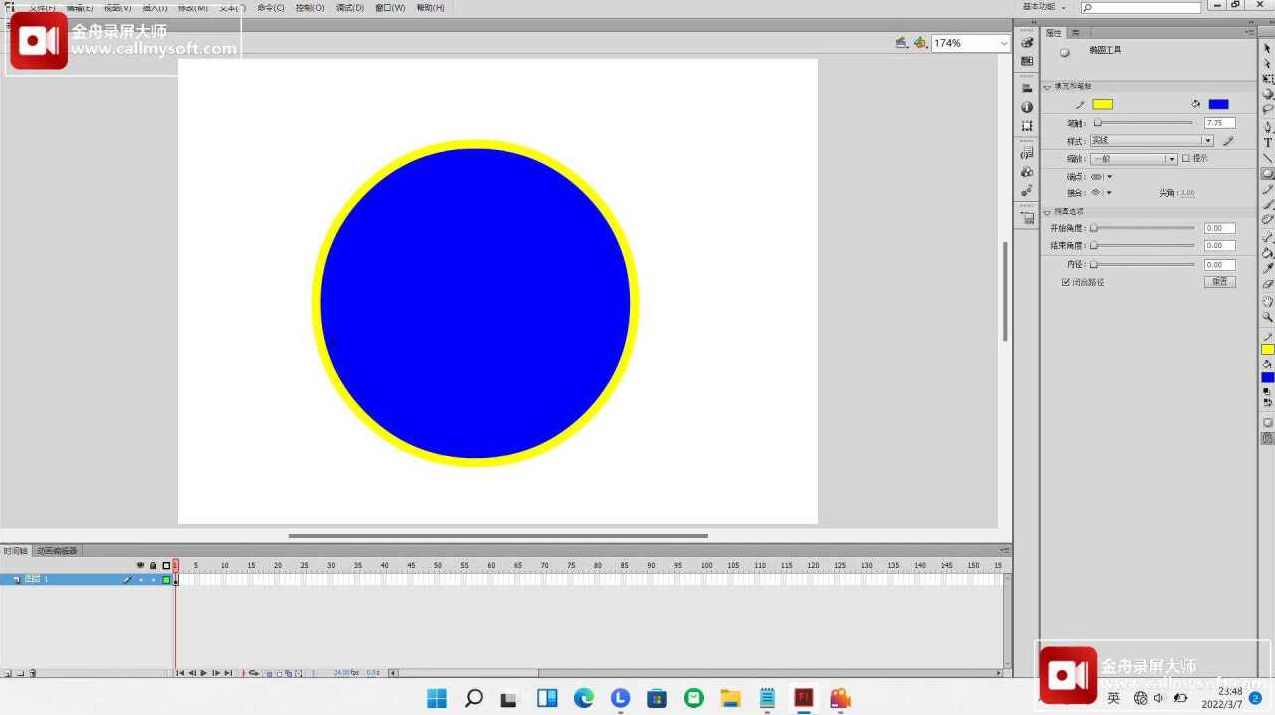This screenshot has height=715, width=1275.
Task: Open the 窗口(W) menu
Action: coord(390,7)
